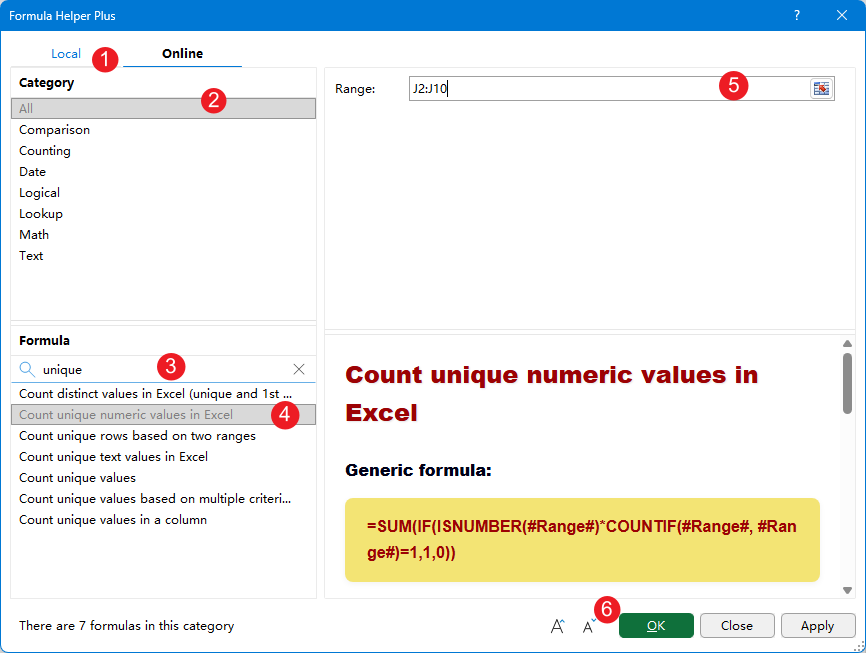Image resolution: width=866 pixels, height=653 pixels.
Task: Switch to the Local tab
Action: pos(66,54)
